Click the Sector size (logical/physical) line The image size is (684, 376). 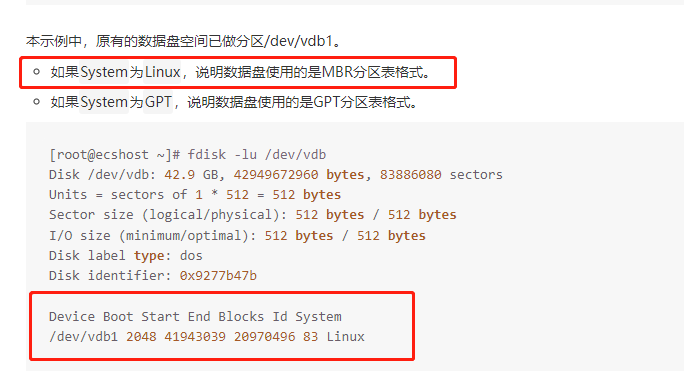point(253,215)
